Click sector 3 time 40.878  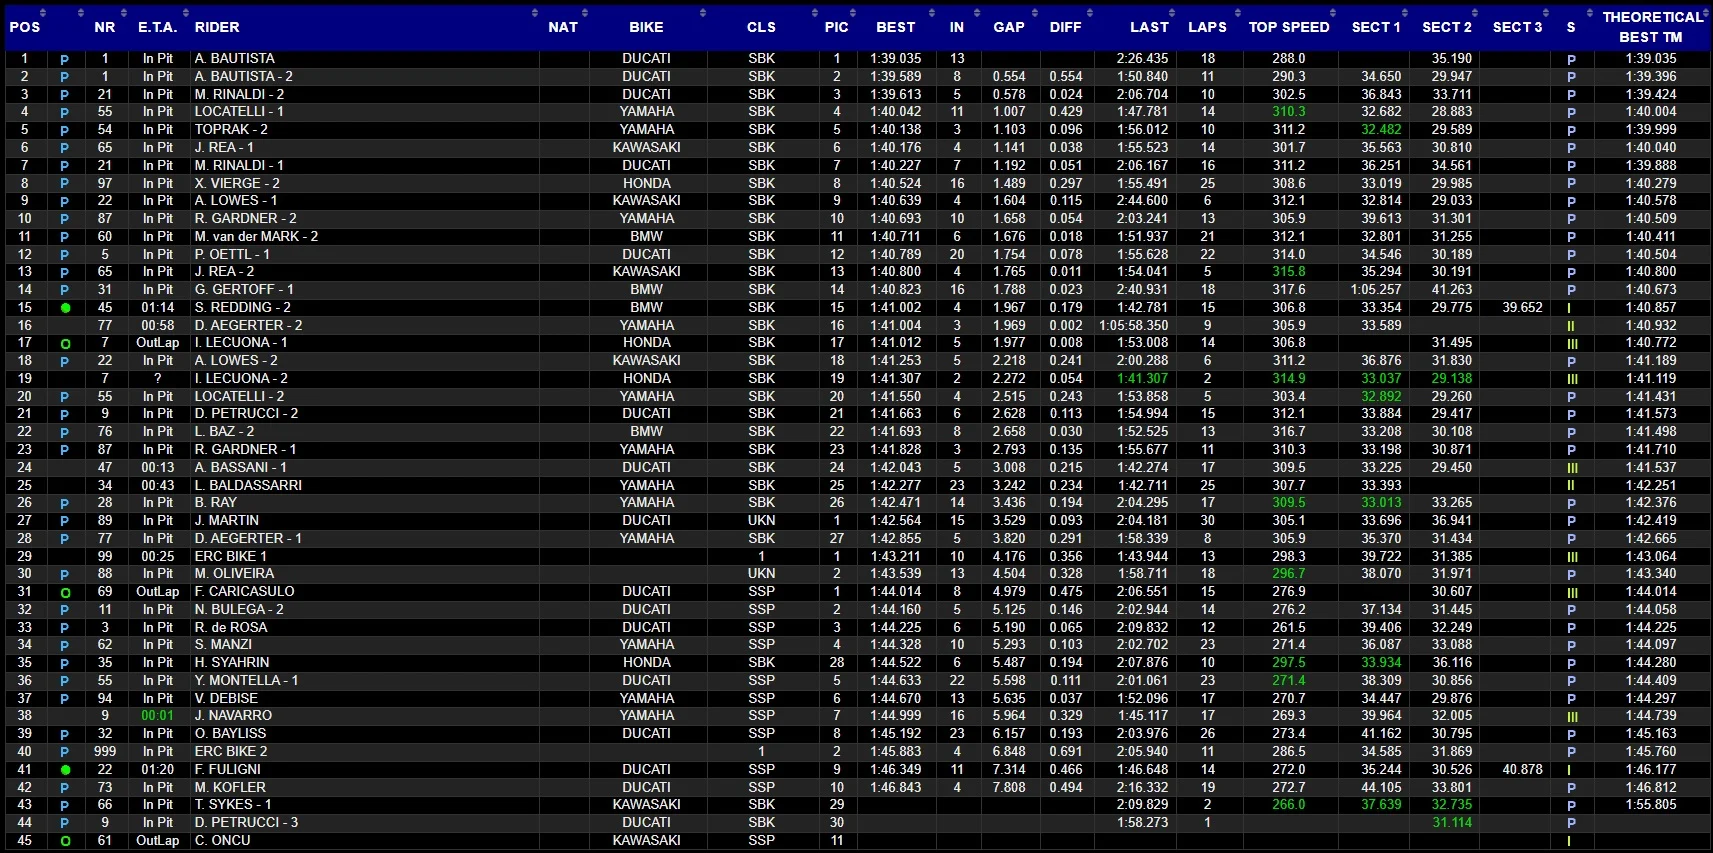pyautogui.click(x=1522, y=770)
